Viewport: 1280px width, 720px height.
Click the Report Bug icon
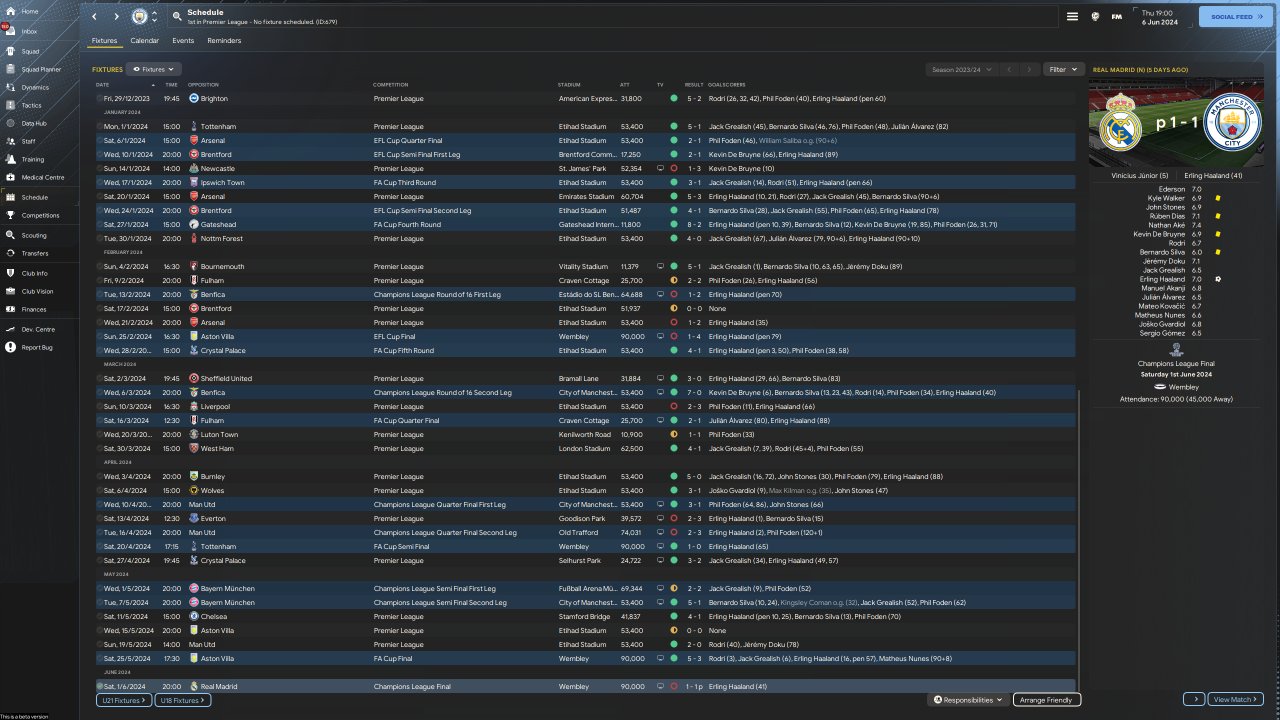click(9, 347)
